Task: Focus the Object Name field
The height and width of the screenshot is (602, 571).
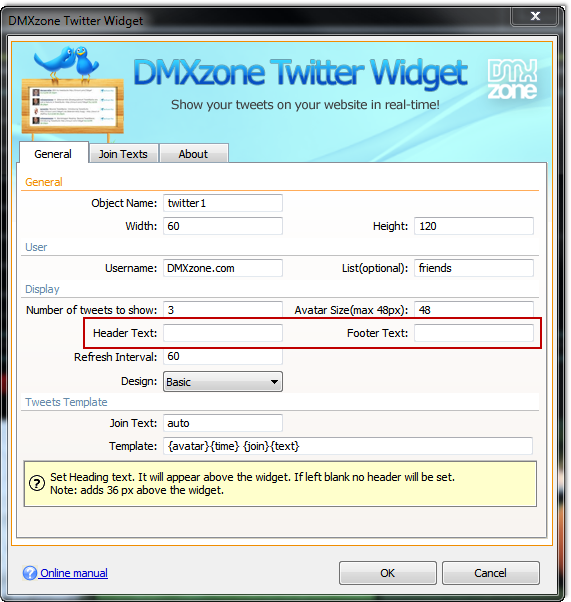Action: pyautogui.click(x=223, y=203)
